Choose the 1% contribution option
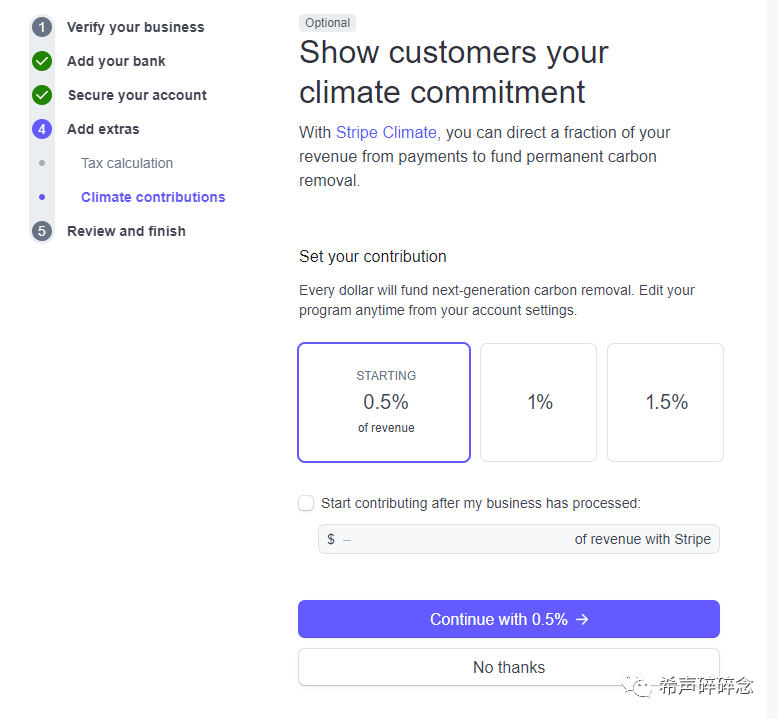 click(x=538, y=402)
